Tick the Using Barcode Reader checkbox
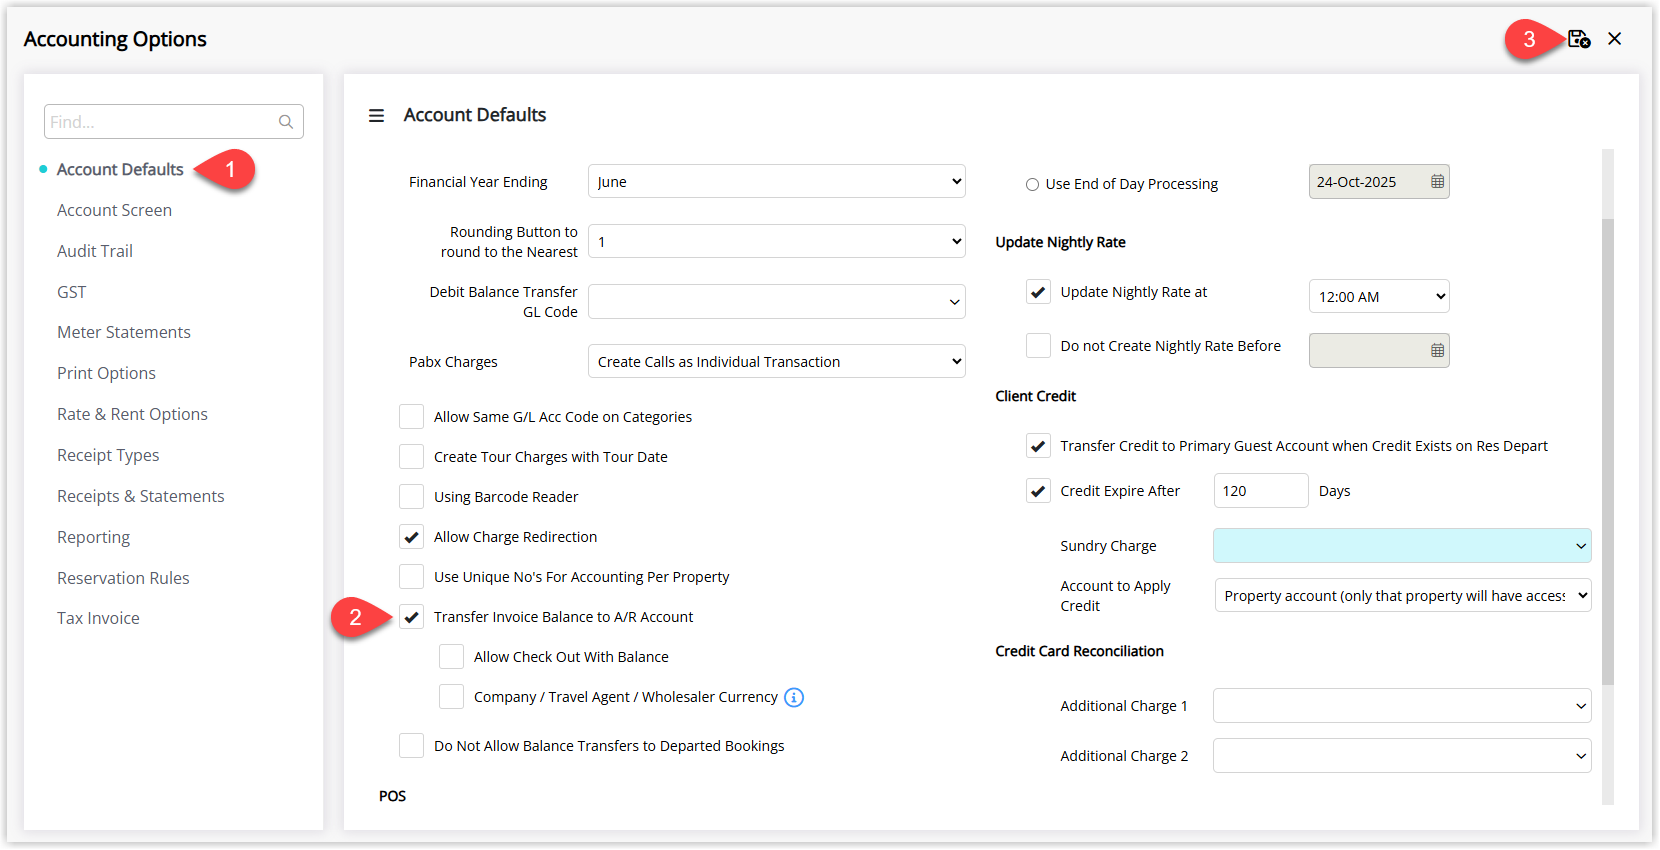This screenshot has height=850, width=1660. [x=411, y=496]
